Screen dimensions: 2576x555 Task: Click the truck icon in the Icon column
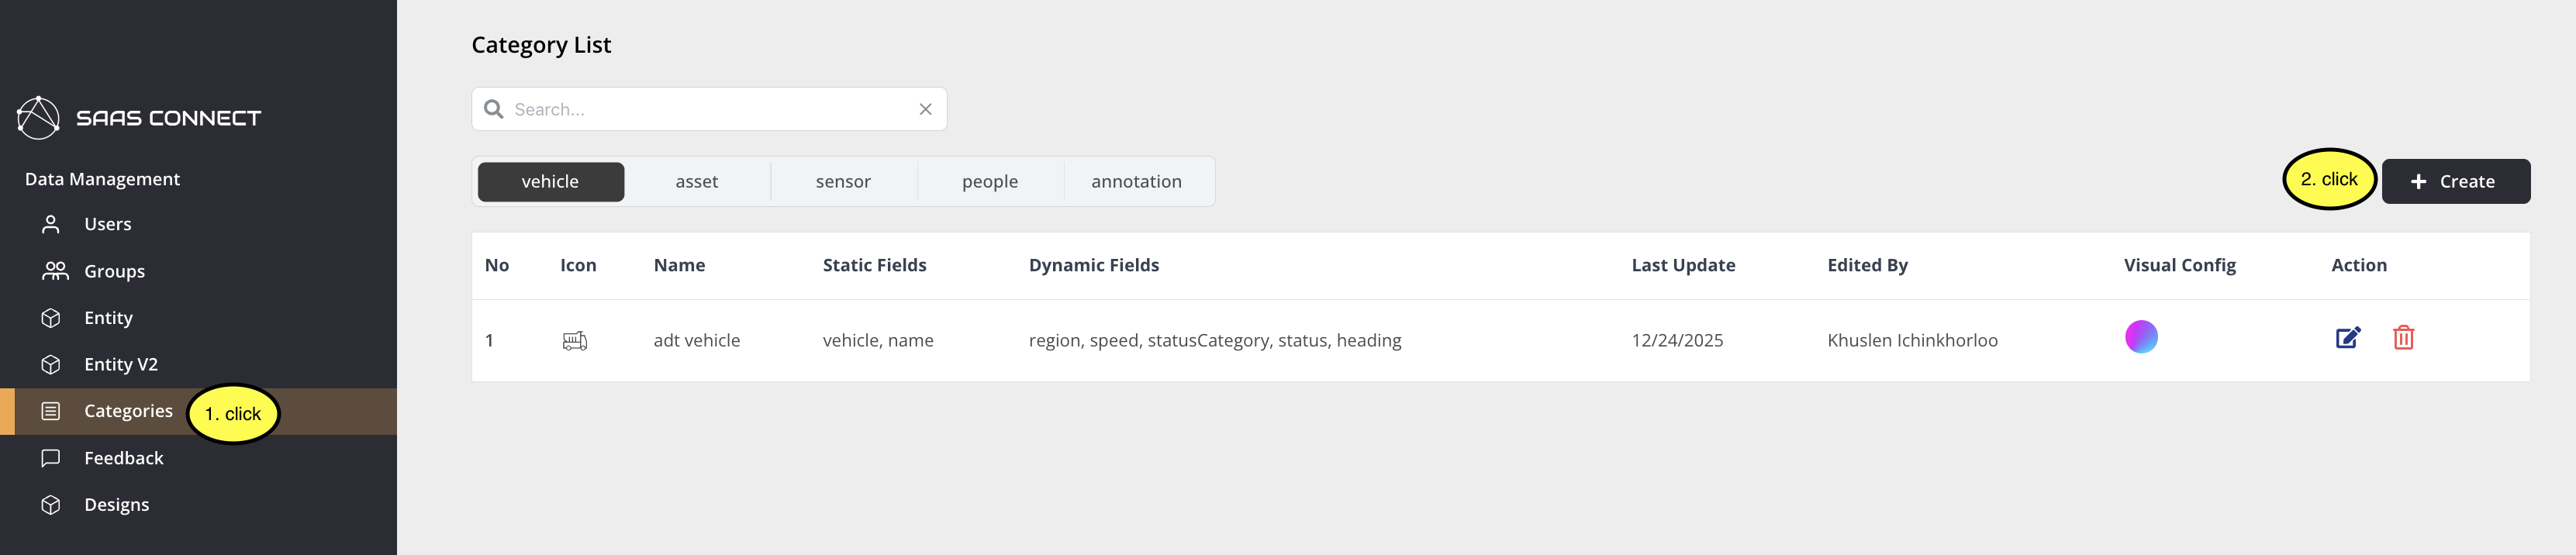(x=574, y=341)
